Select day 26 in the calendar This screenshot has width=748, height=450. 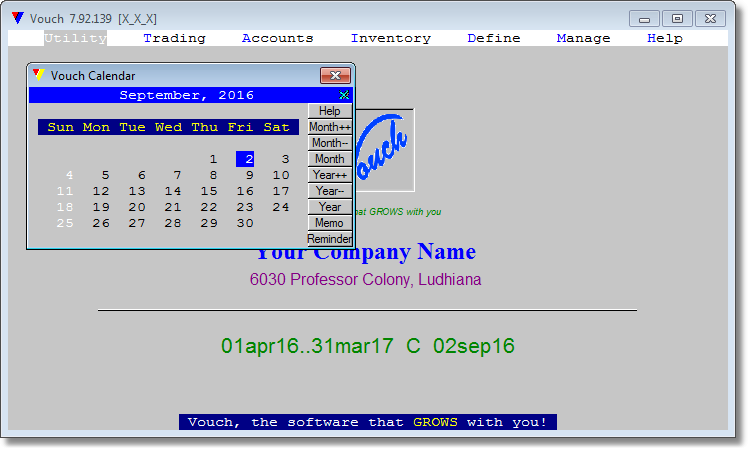tap(101, 223)
